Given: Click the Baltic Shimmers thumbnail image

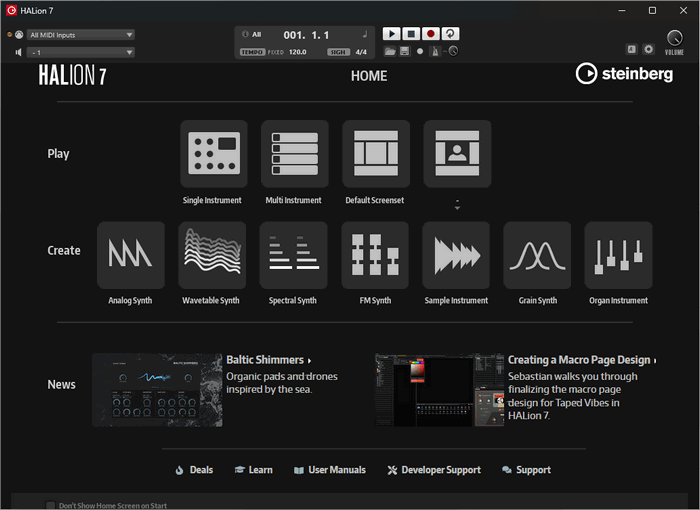Looking at the screenshot, I should click(x=157, y=390).
